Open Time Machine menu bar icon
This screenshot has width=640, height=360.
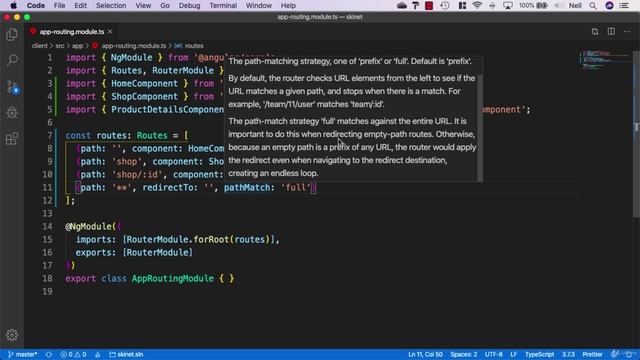[x=445, y=5]
